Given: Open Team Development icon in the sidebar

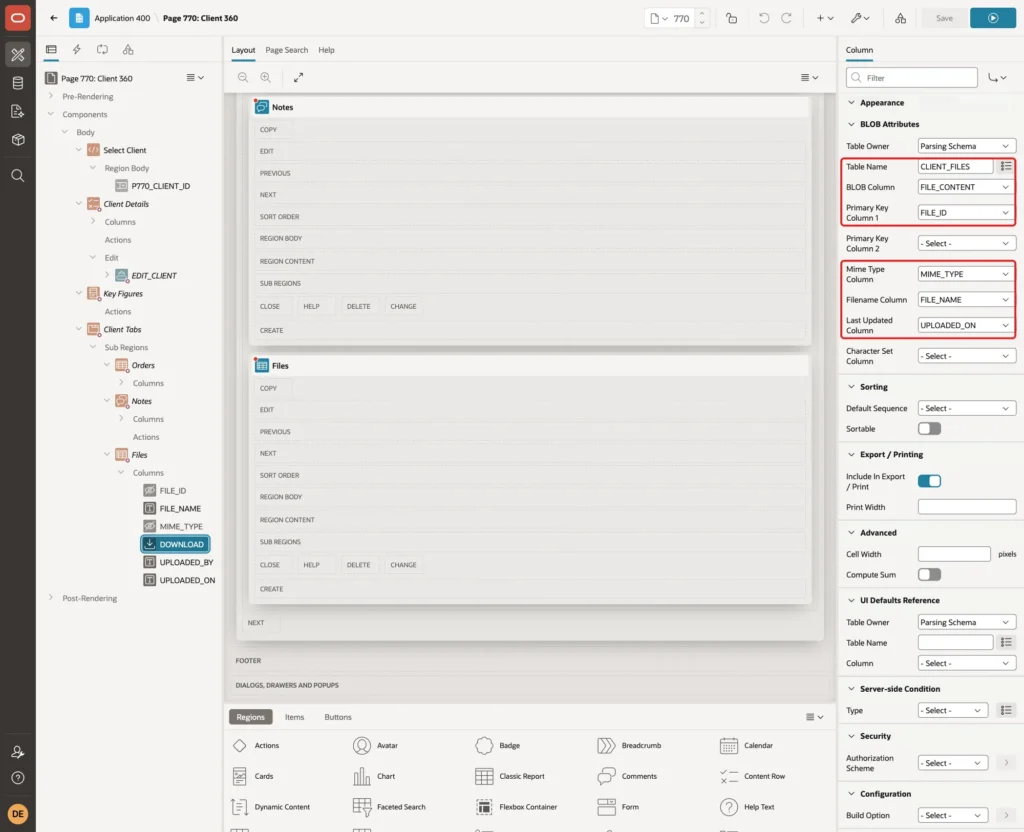Looking at the screenshot, I should (18, 112).
